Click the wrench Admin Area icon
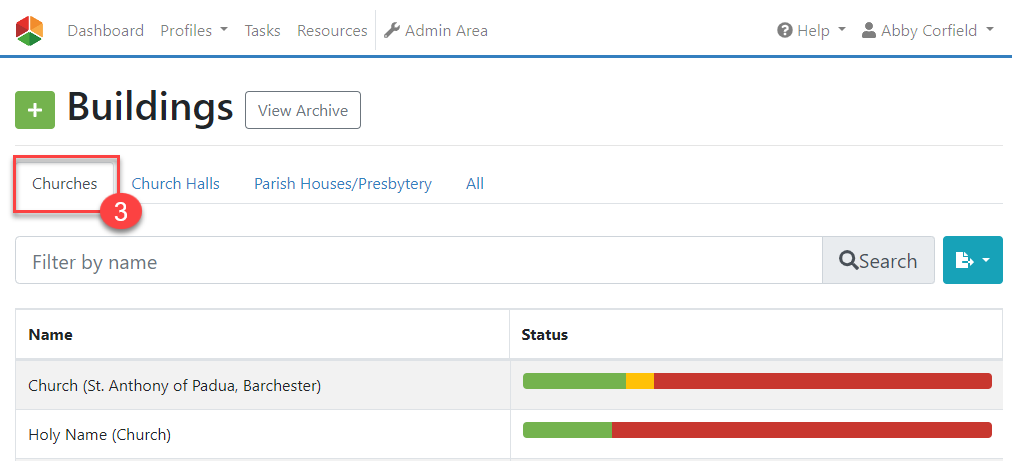 point(392,30)
